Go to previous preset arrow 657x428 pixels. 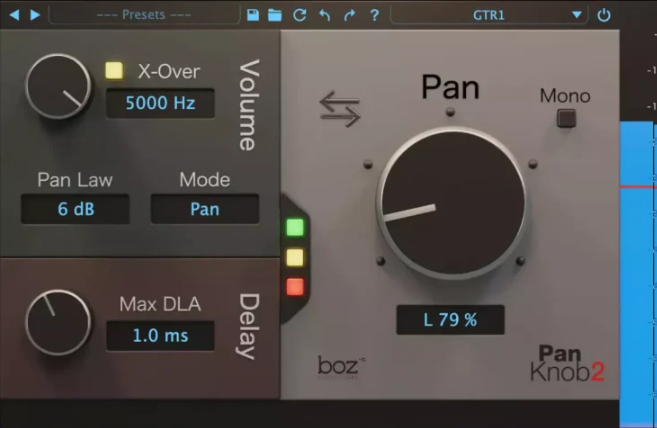[x=14, y=15]
